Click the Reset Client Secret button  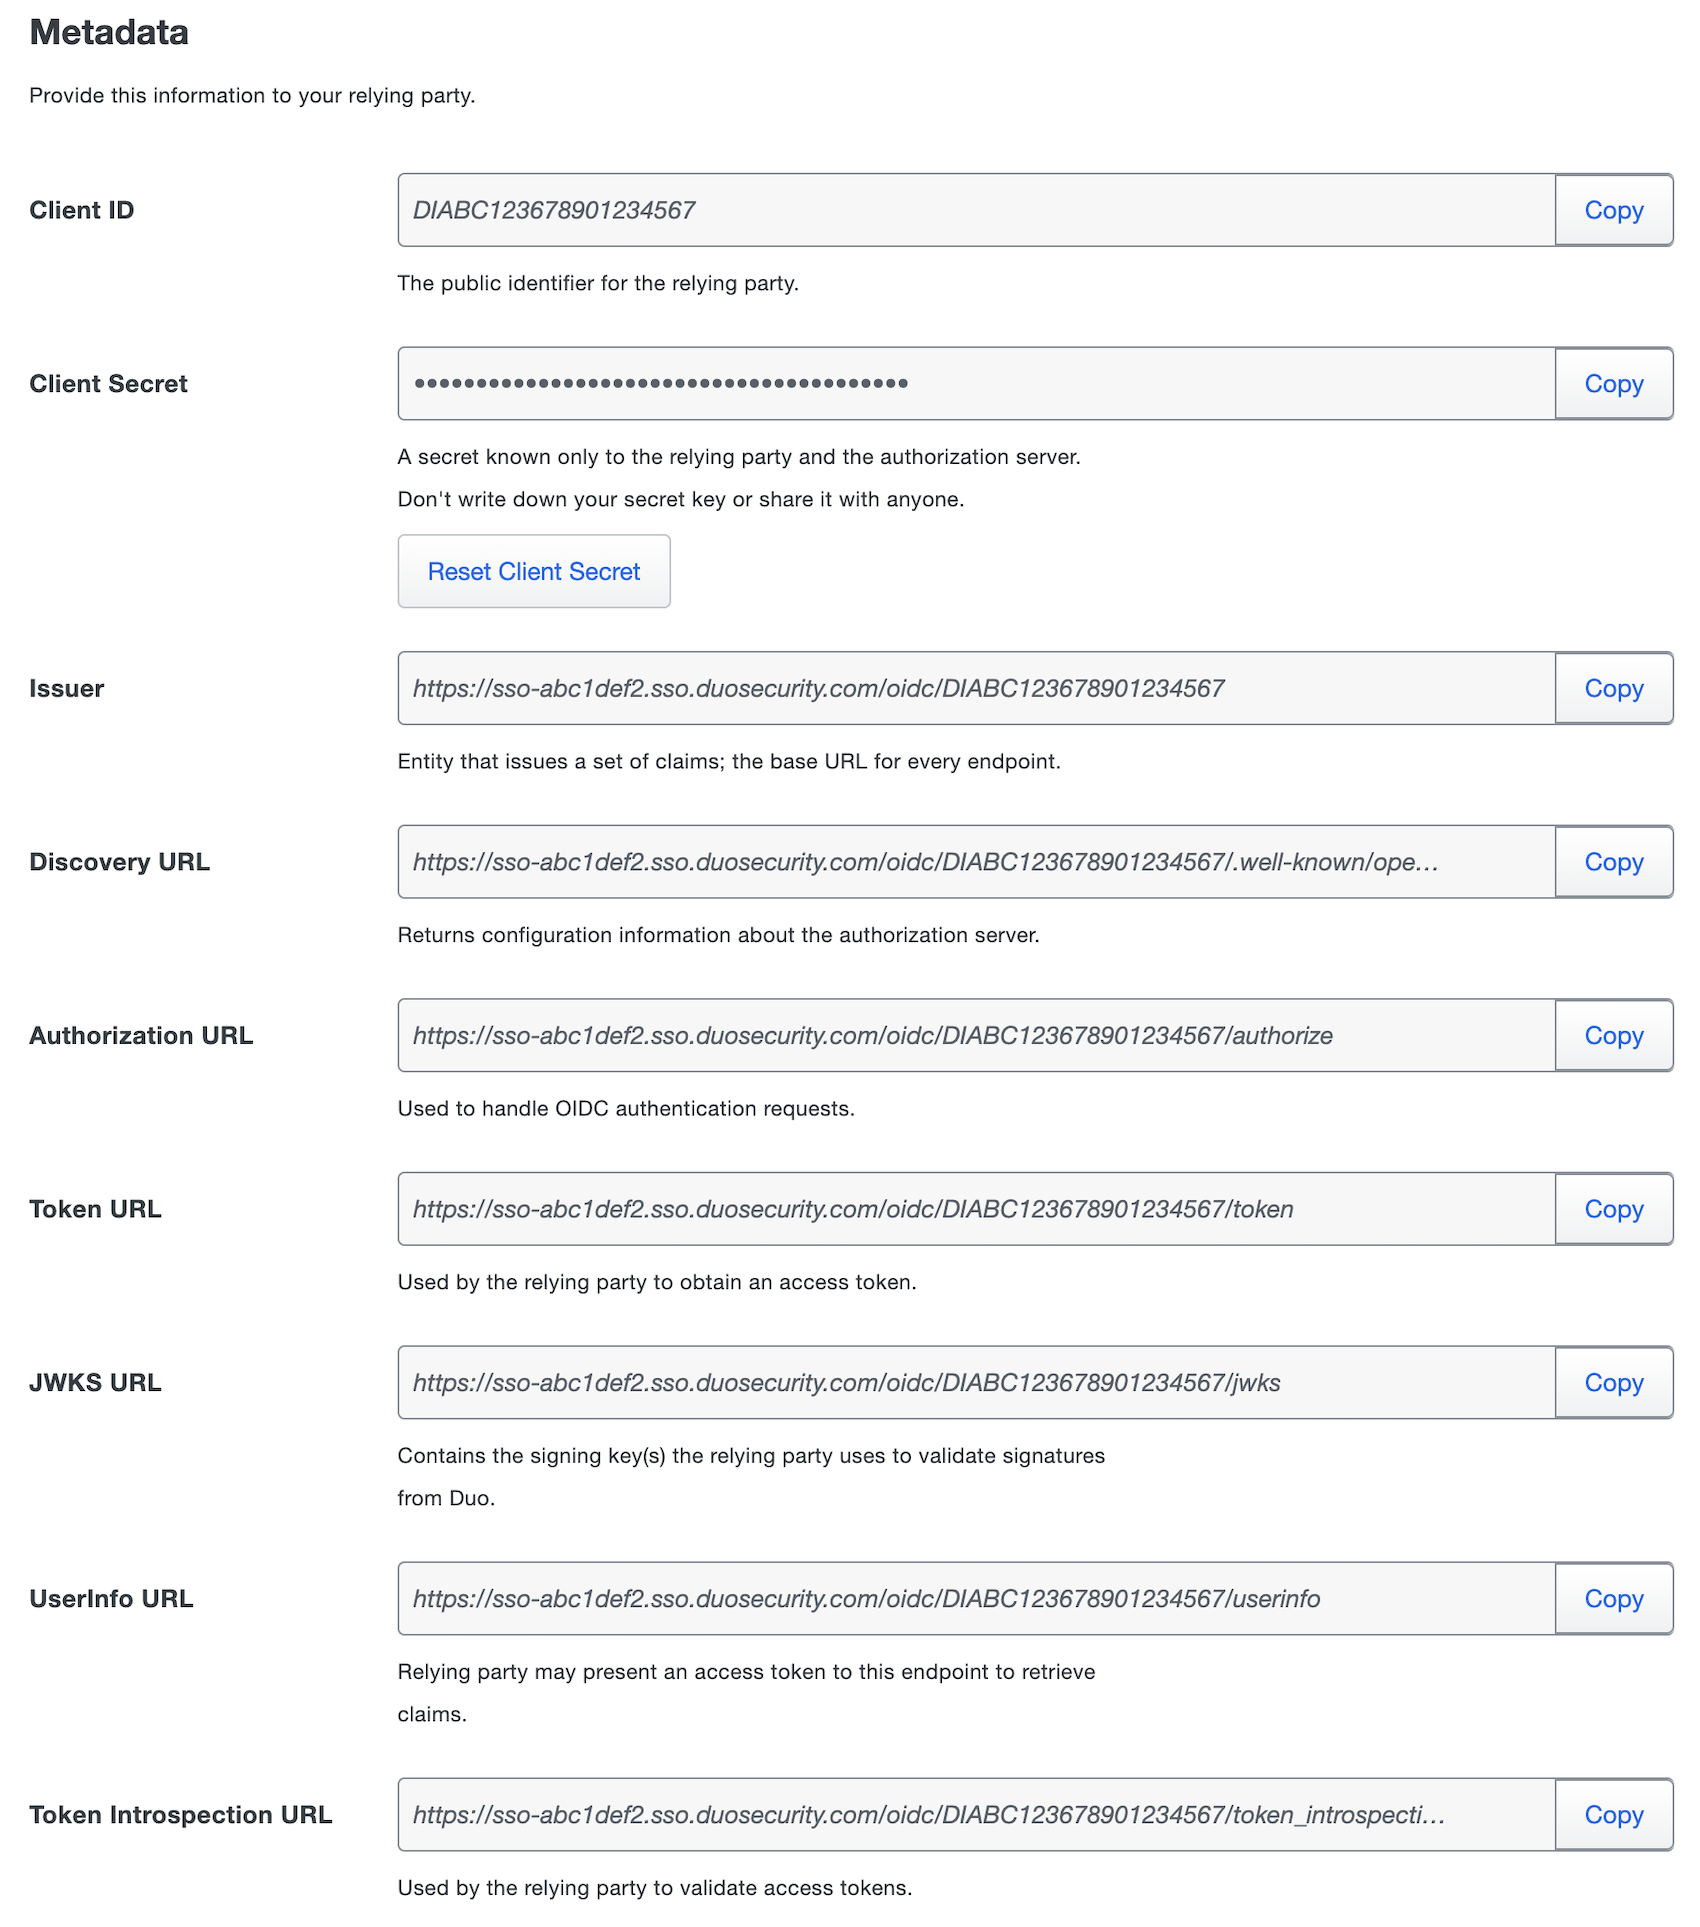(533, 571)
